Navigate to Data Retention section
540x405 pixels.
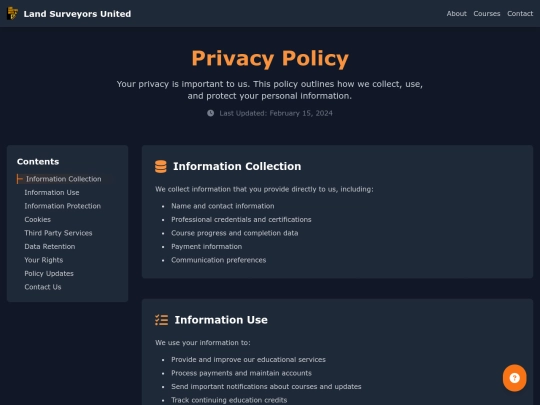(50, 247)
